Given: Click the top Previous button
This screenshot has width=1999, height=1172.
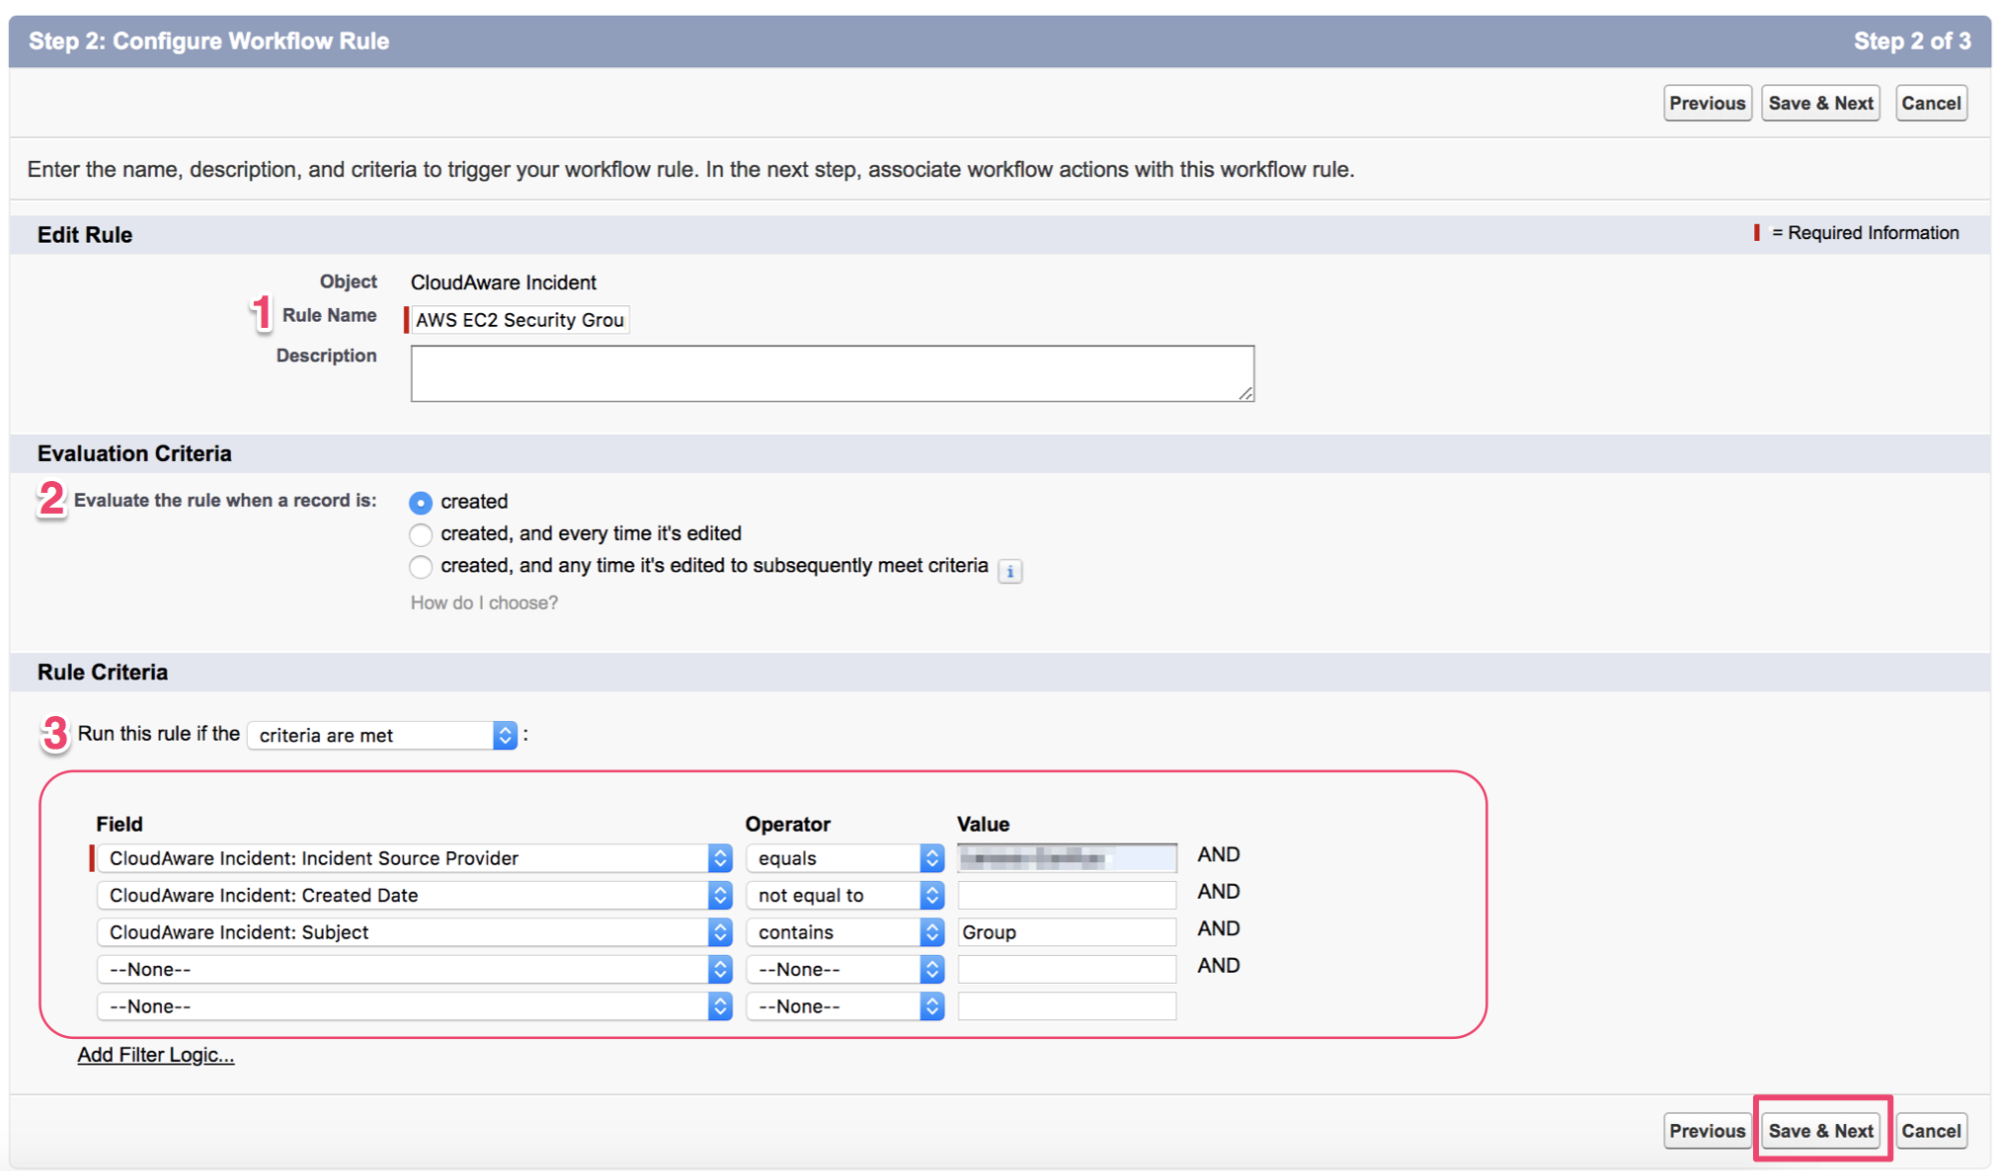Looking at the screenshot, I should tap(1706, 103).
